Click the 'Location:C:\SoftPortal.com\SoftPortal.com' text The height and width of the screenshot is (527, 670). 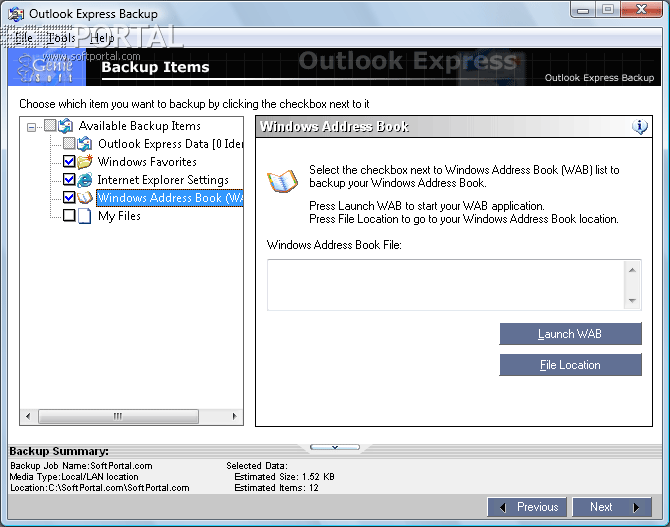[x=100, y=488]
